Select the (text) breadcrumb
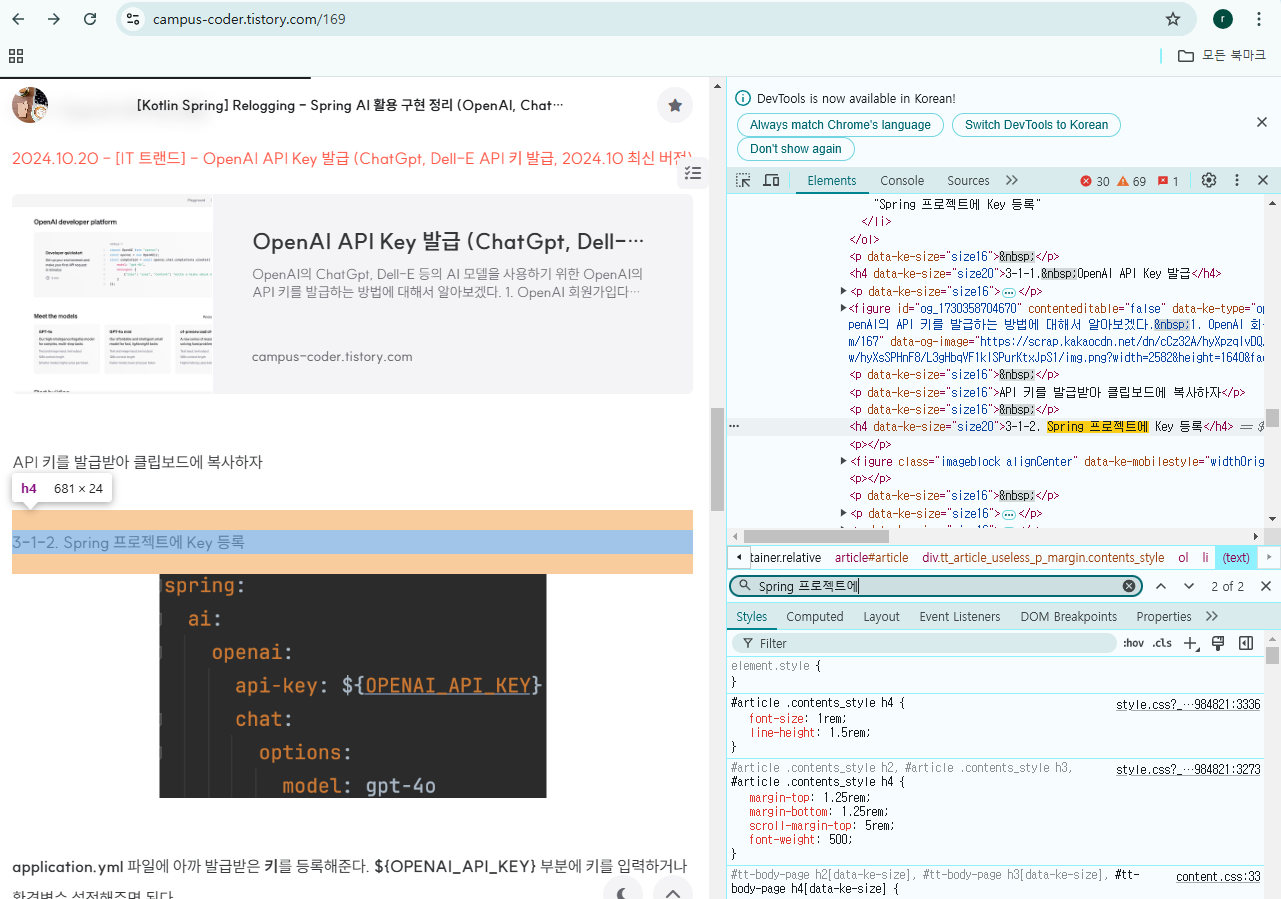1281x899 pixels. click(1236, 558)
